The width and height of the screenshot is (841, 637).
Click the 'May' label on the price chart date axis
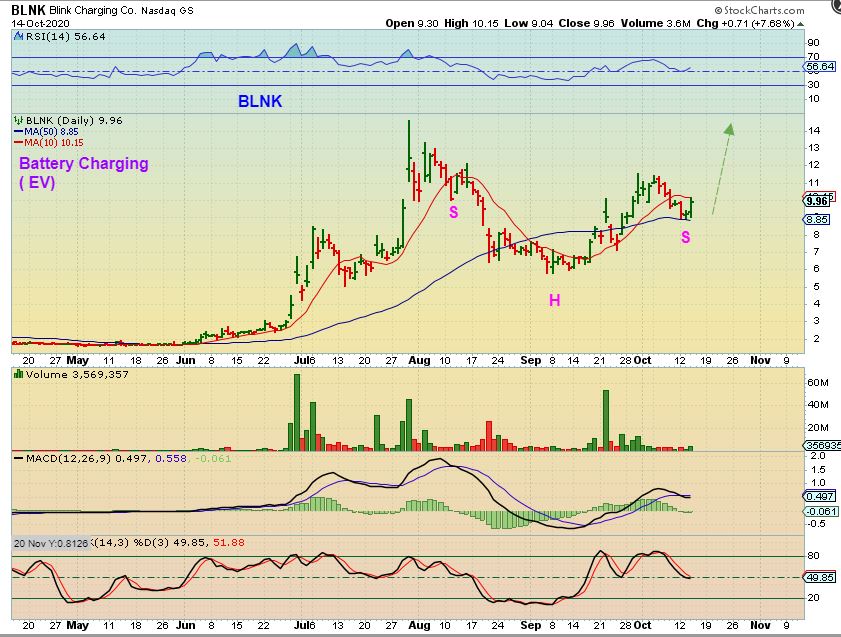pyautogui.click(x=77, y=360)
